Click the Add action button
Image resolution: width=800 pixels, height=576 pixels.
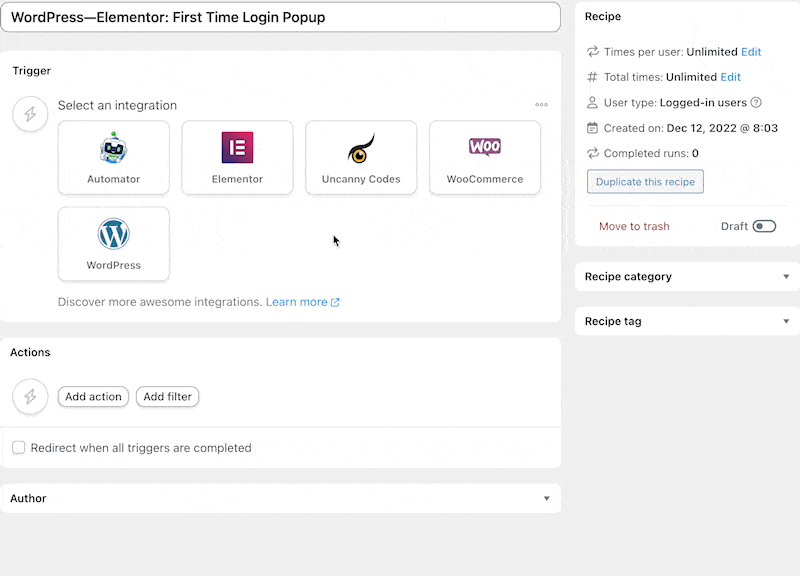click(93, 396)
